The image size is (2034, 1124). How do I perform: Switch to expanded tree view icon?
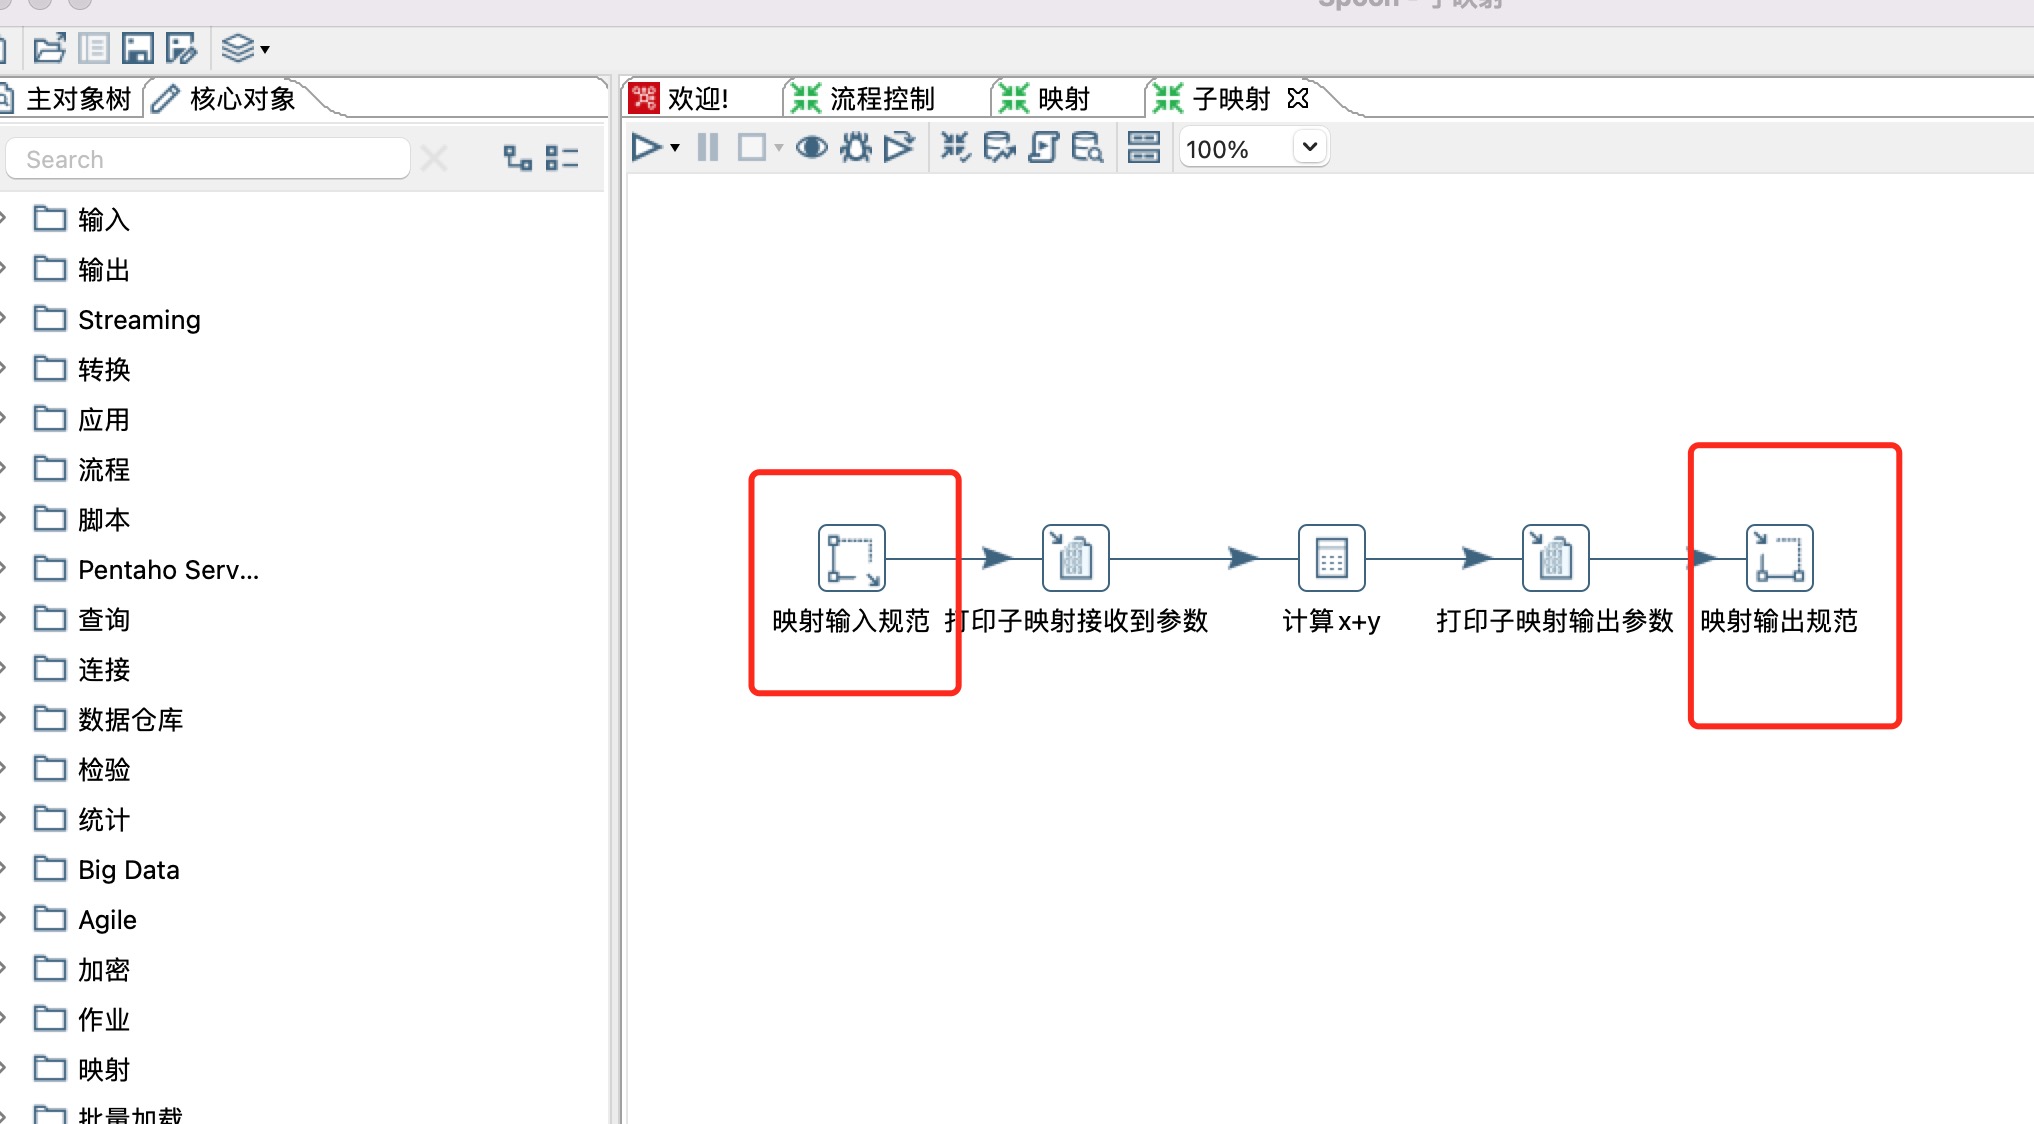point(517,158)
